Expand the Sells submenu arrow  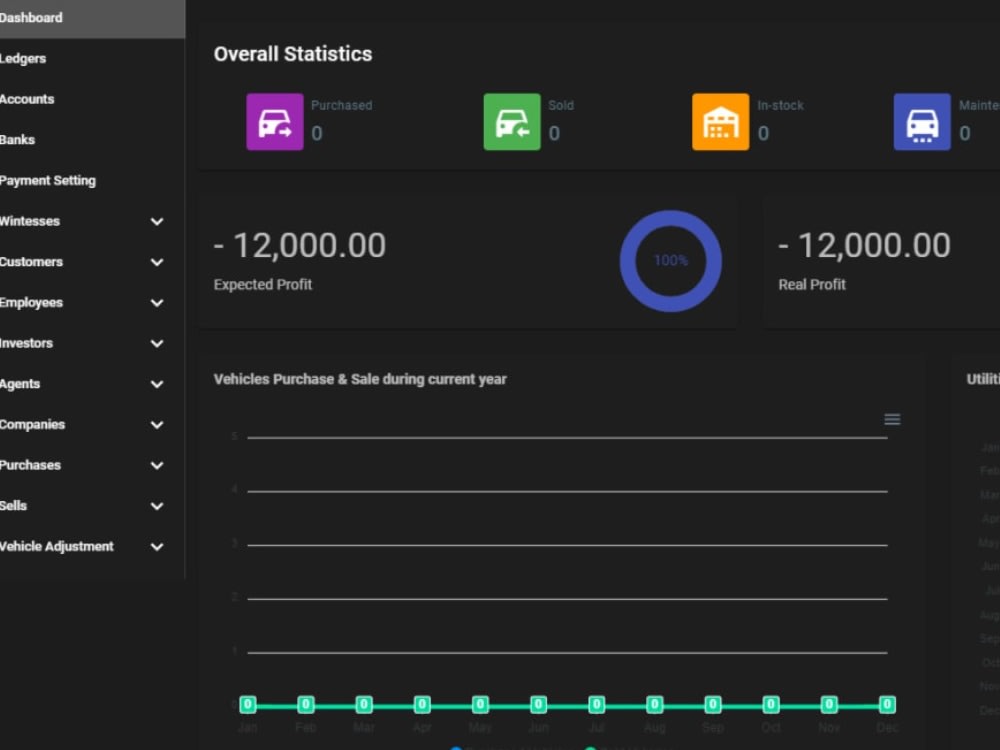pos(157,506)
